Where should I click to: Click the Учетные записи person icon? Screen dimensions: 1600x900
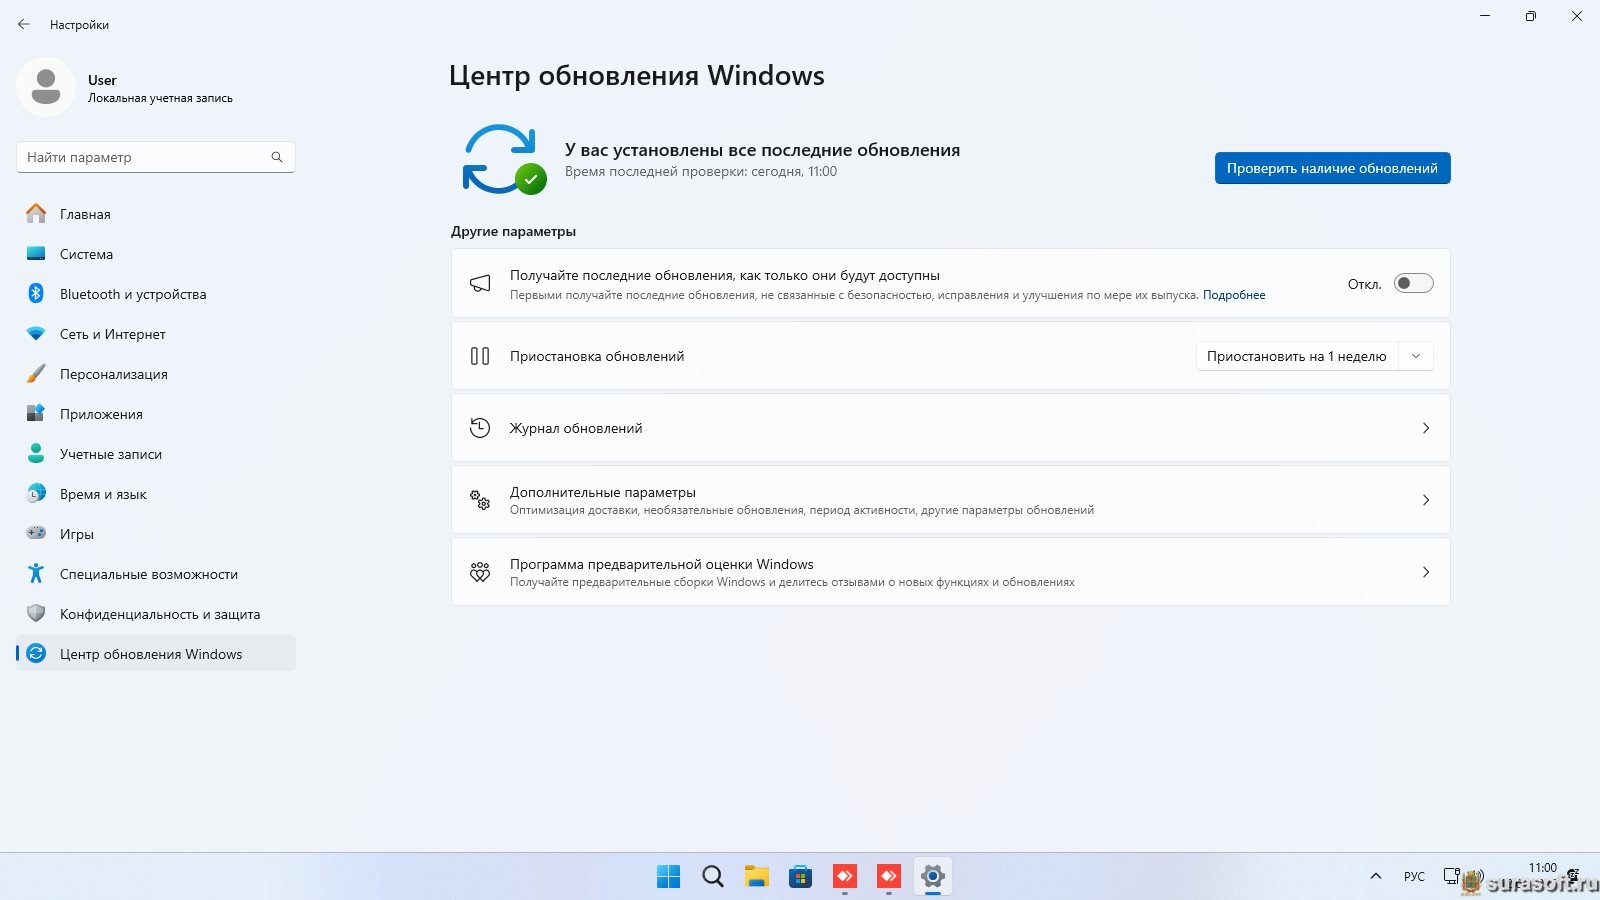click(36, 454)
